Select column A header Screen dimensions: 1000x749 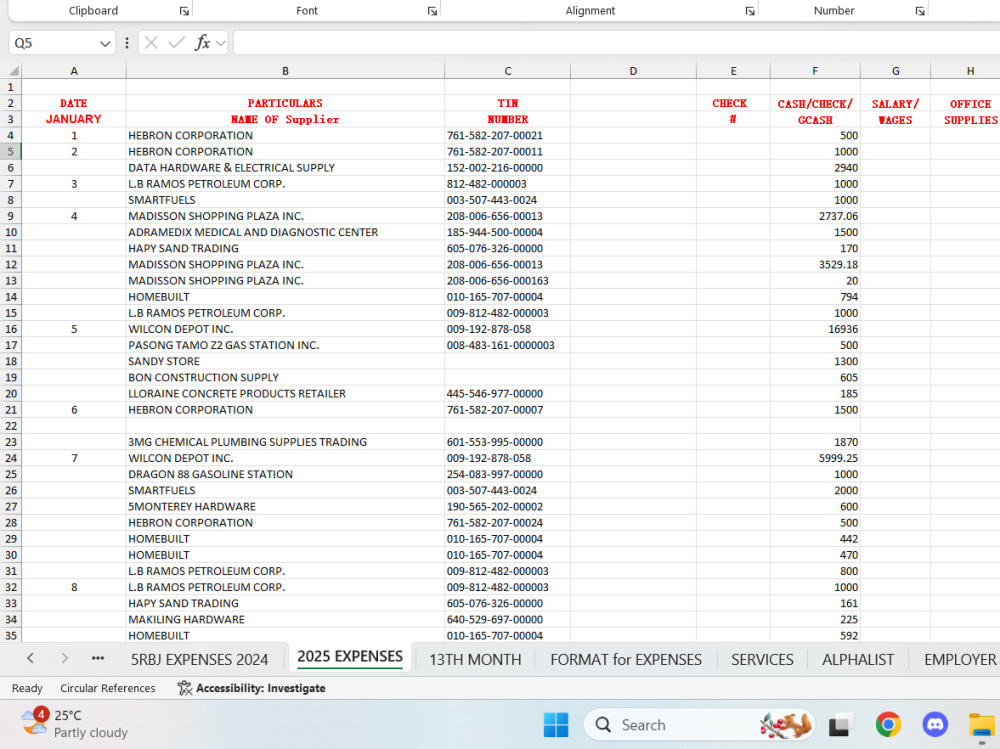[x=74, y=71]
